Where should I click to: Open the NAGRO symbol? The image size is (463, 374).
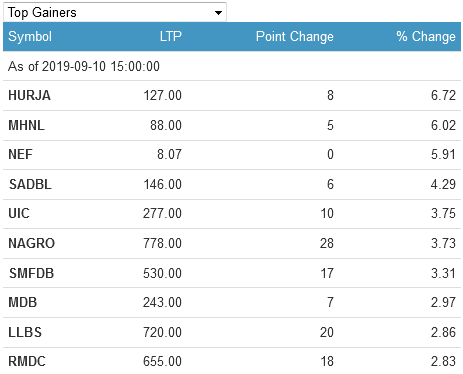point(31,243)
